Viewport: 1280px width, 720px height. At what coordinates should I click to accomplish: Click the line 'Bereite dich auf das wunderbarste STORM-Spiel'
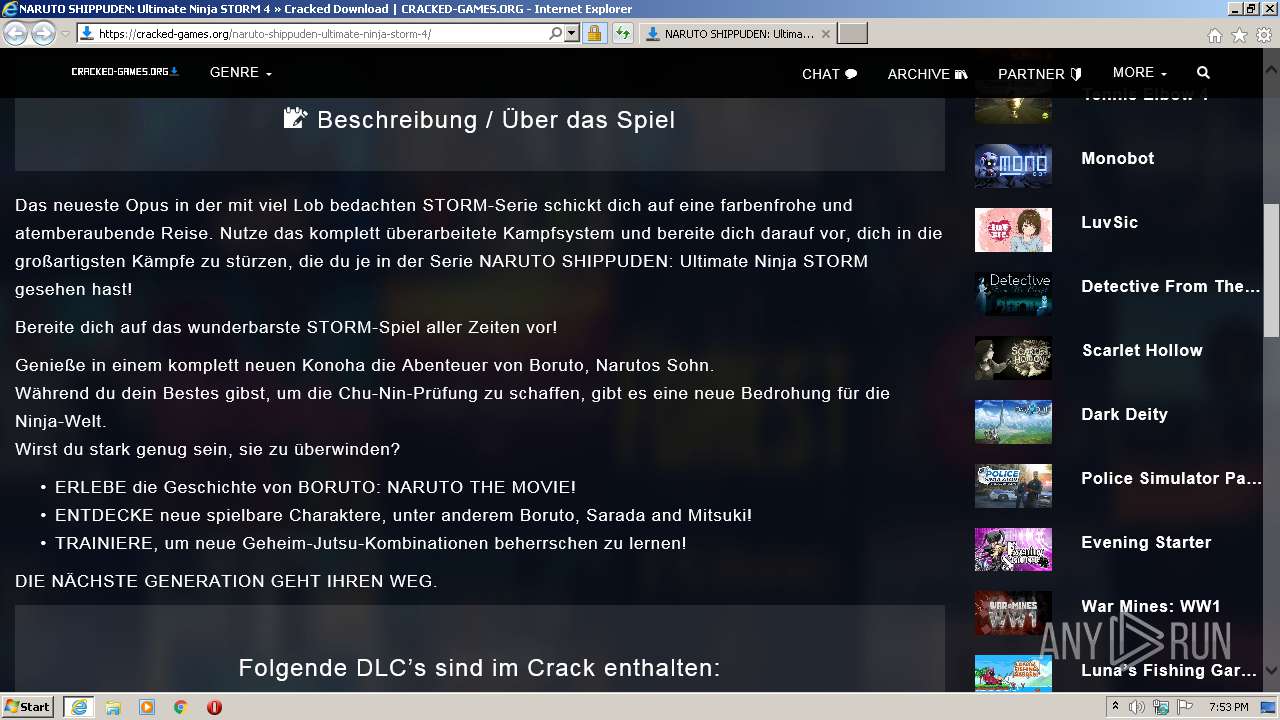286,327
